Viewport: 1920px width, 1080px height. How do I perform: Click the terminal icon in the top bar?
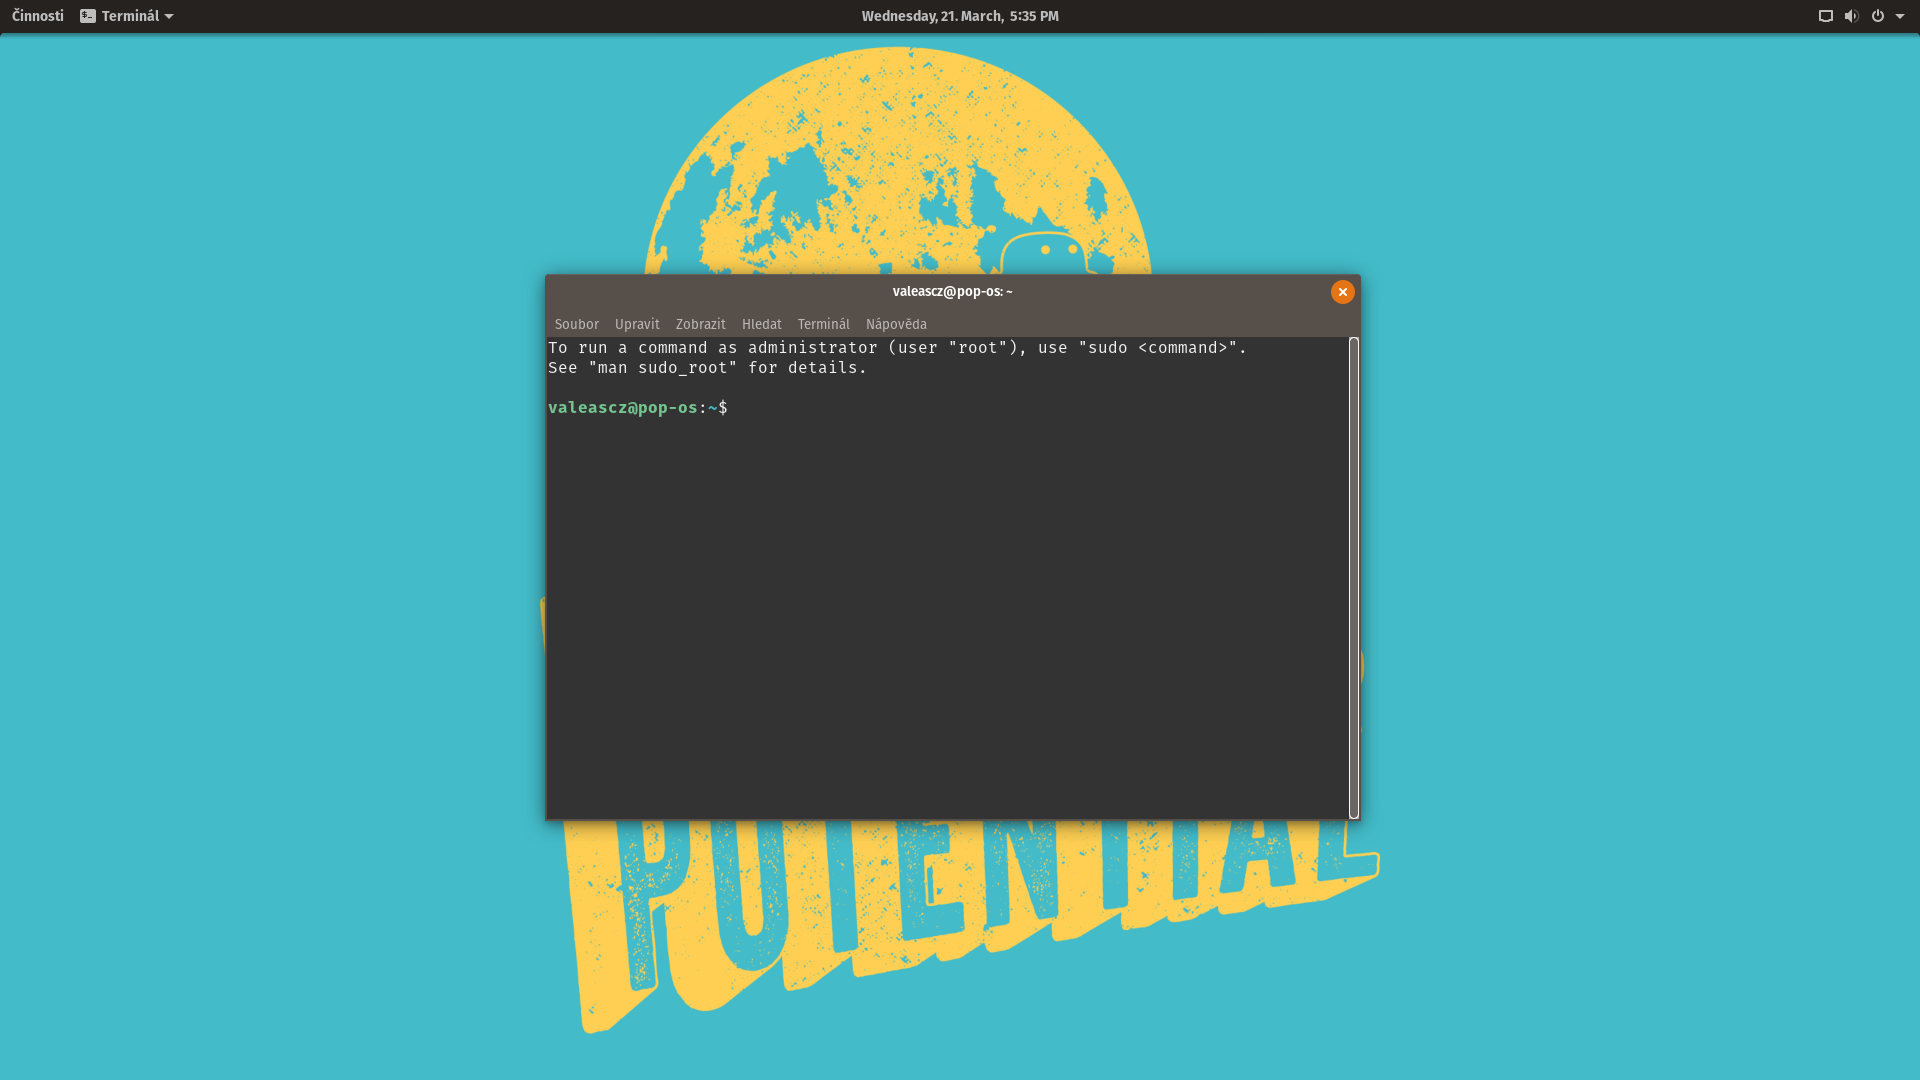coord(88,16)
